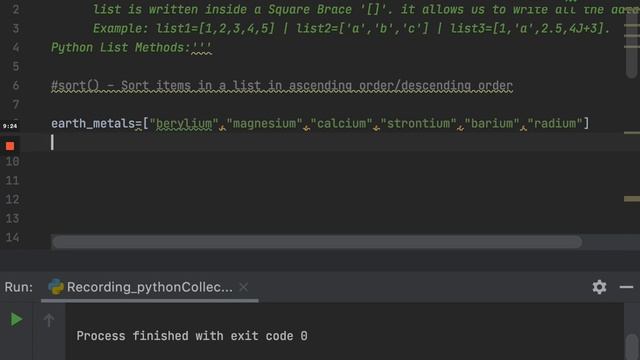Open Run panel settings gear
The width and height of the screenshot is (640, 360).
point(599,287)
